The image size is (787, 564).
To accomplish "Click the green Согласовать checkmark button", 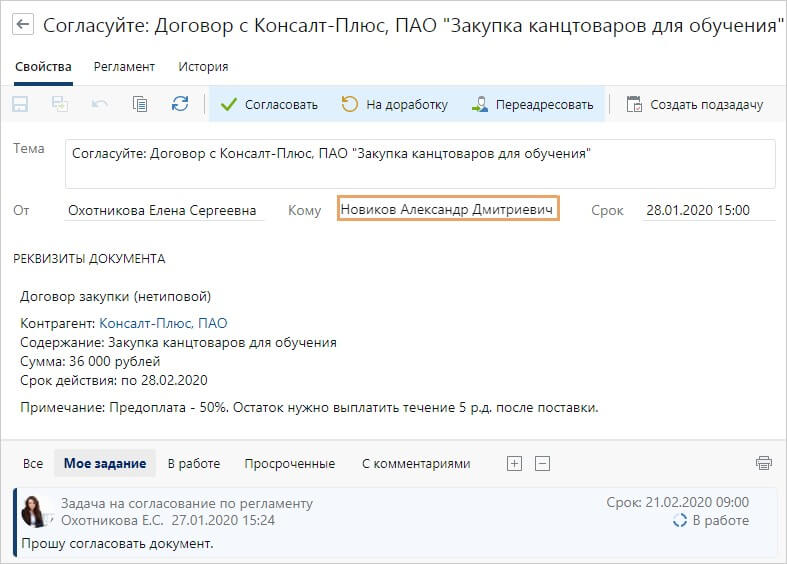I will (x=269, y=104).
